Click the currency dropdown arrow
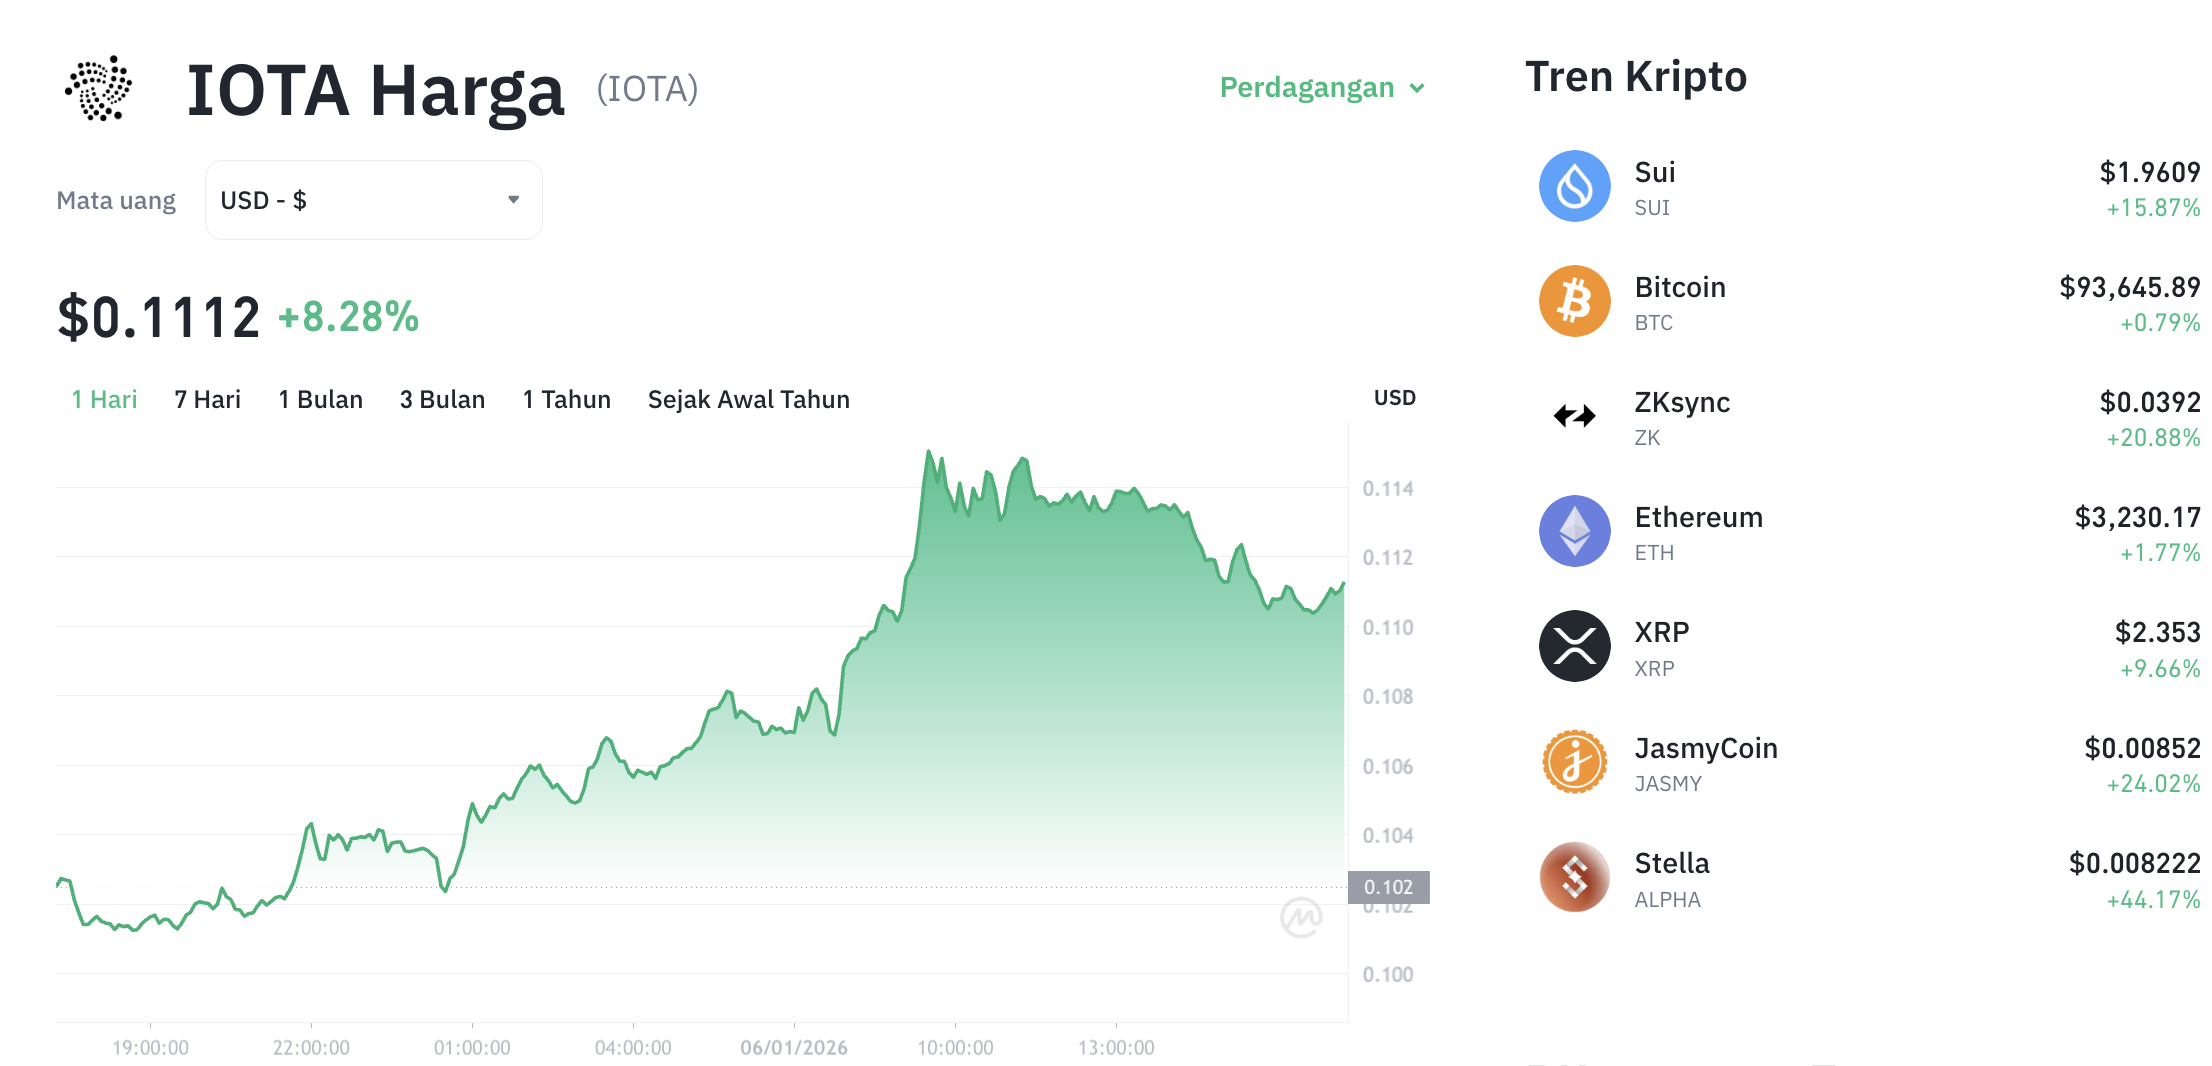 [513, 200]
